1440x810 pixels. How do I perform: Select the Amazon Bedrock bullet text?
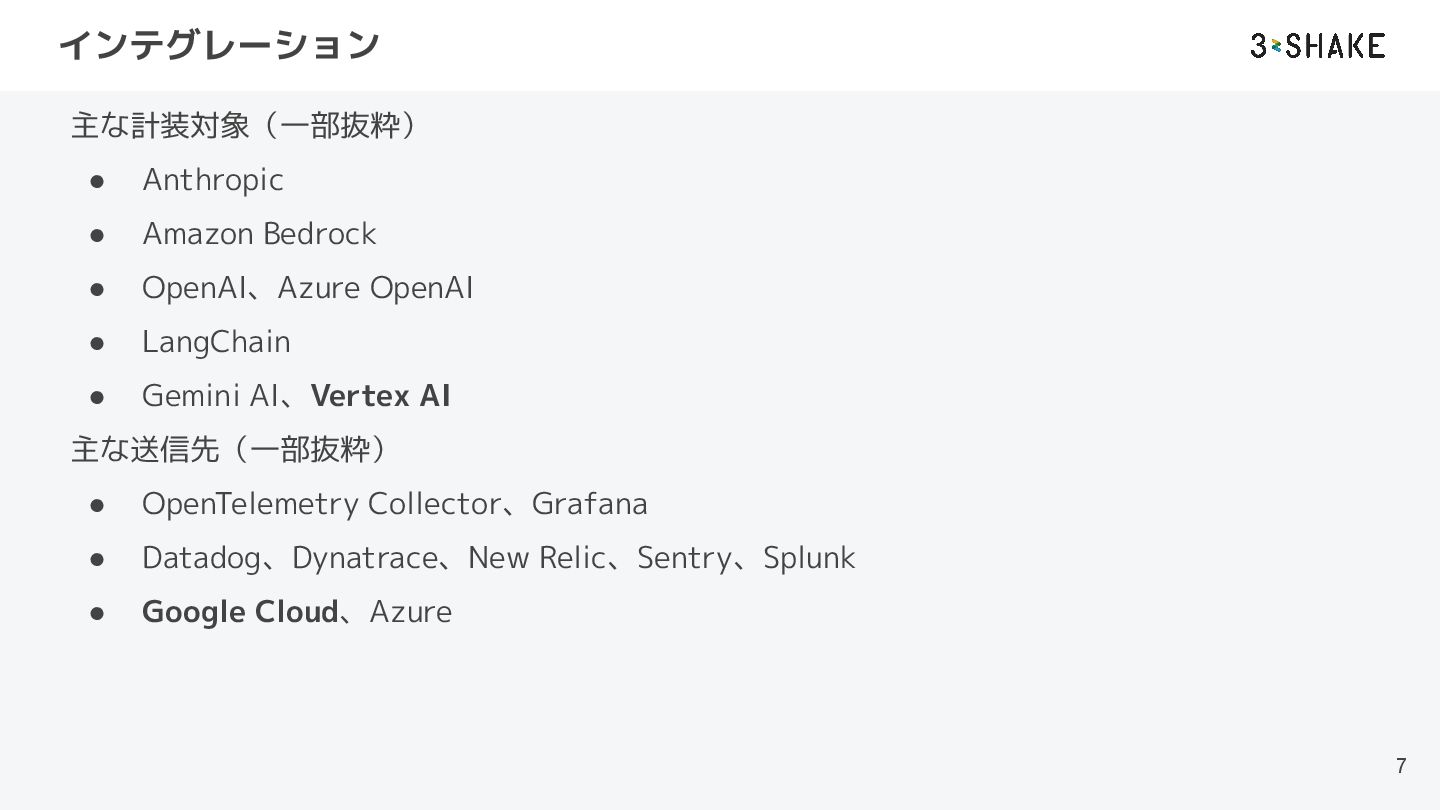(259, 234)
